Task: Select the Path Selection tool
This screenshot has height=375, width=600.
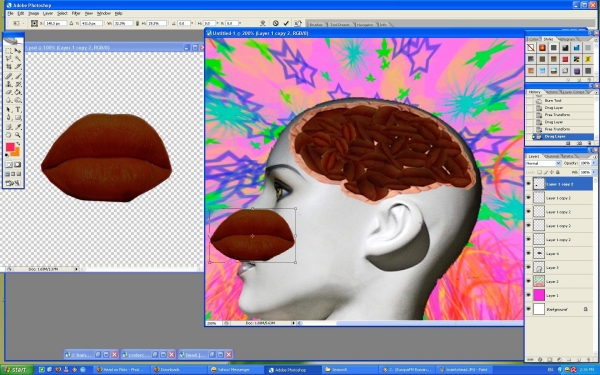Action: (9, 109)
